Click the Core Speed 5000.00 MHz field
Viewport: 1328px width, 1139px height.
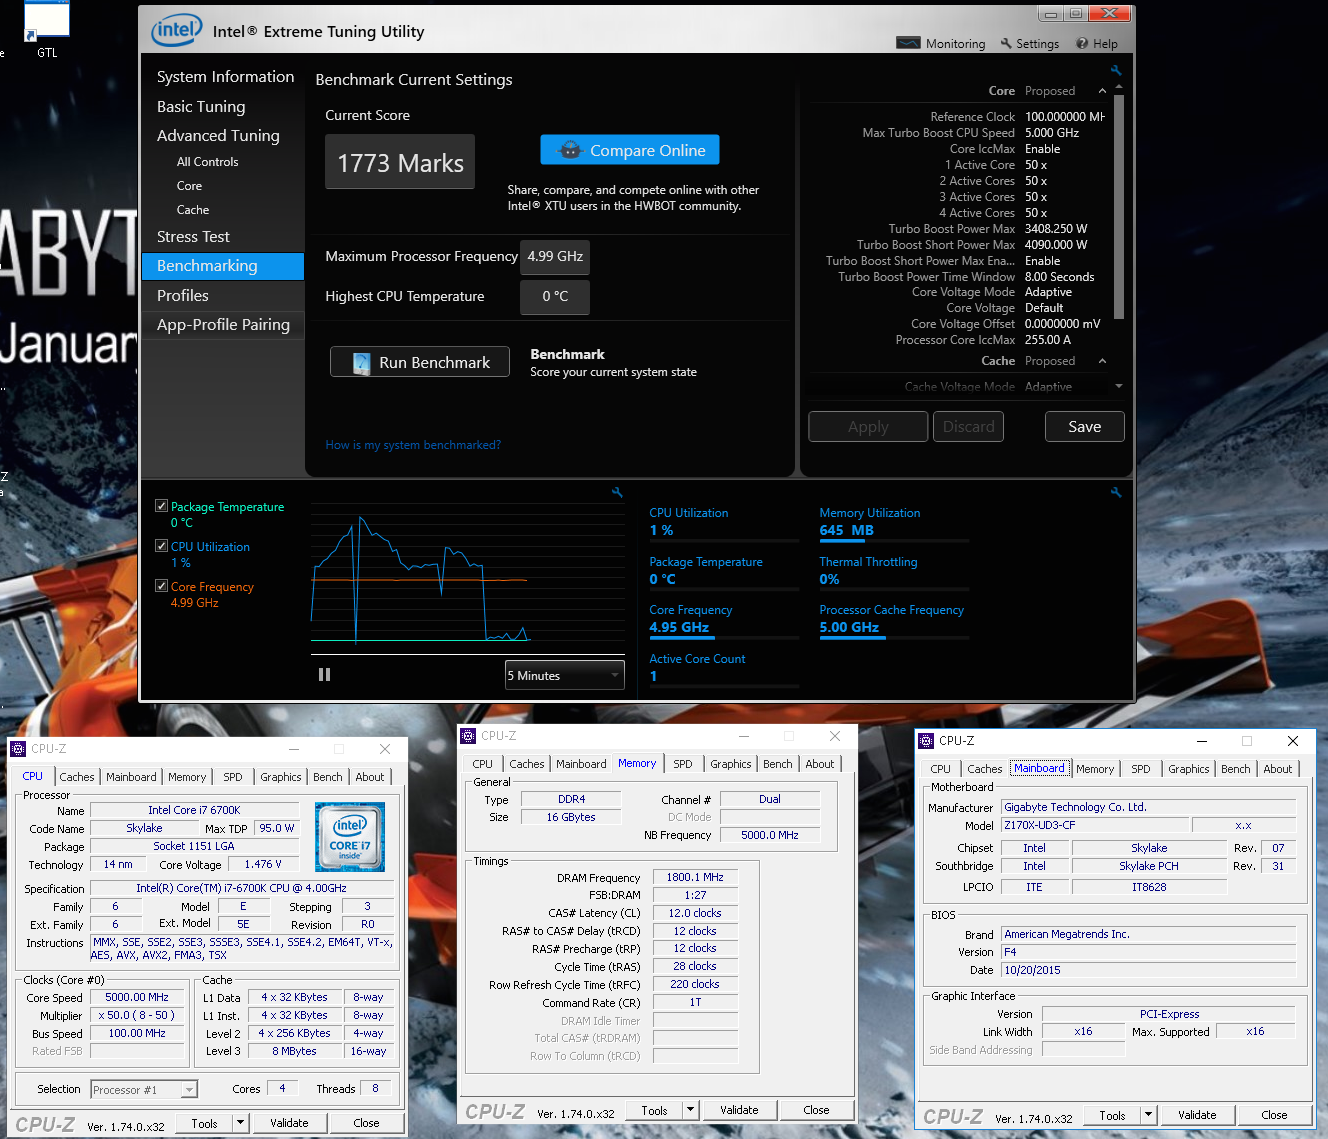137,997
